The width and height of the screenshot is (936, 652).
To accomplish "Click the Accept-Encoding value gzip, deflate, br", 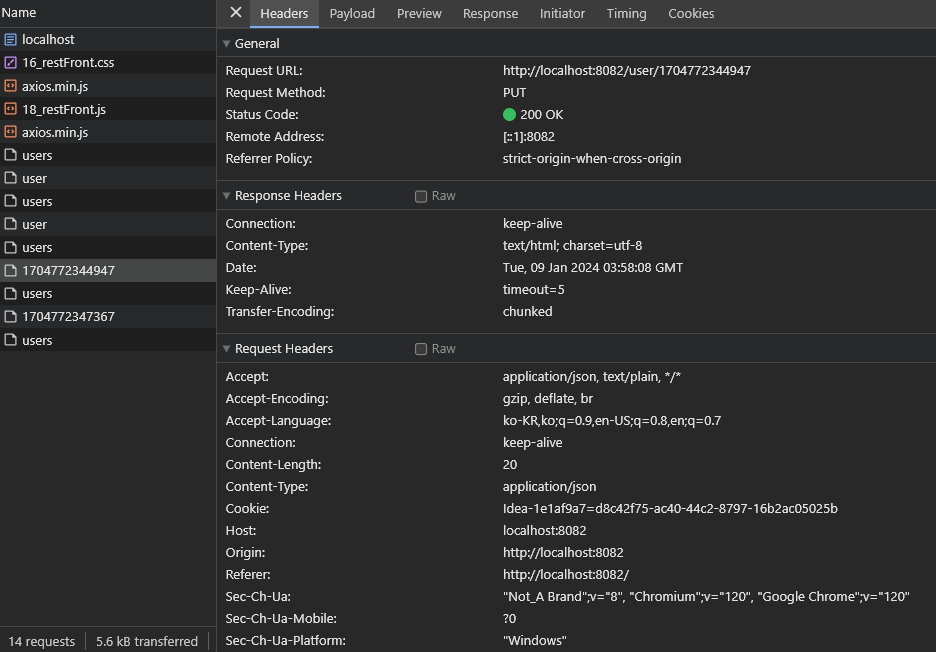I will coord(548,399).
